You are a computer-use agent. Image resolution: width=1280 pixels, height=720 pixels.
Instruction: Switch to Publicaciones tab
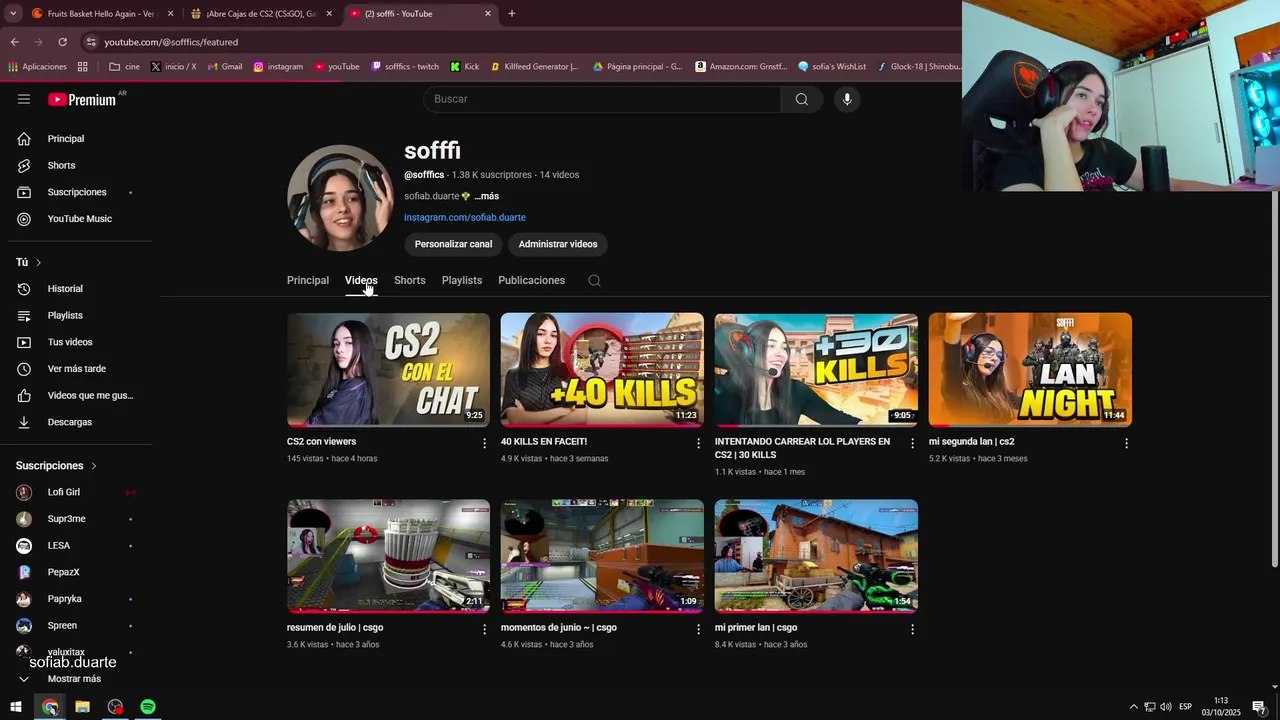531,281
